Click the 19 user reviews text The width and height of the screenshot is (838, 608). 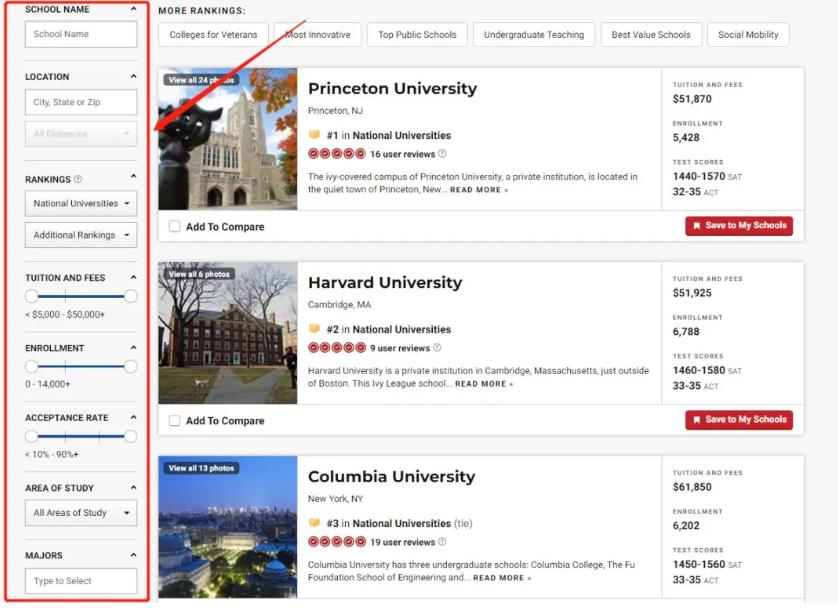click(402, 542)
